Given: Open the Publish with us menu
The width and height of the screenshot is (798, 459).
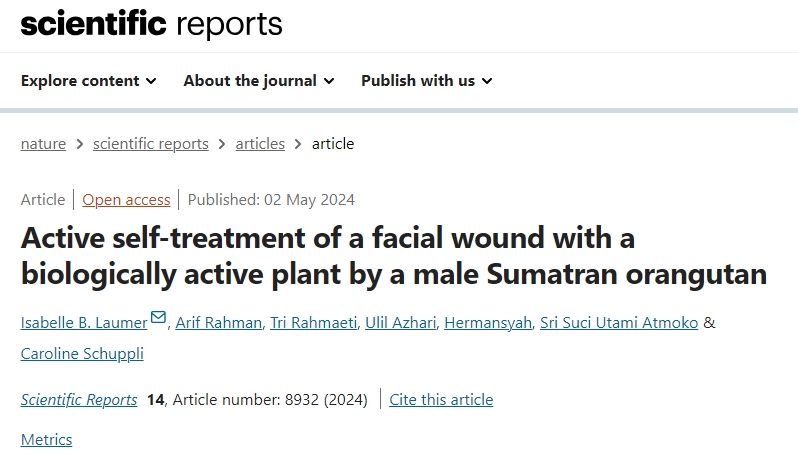Looking at the screenshot, I should point(427,81).
